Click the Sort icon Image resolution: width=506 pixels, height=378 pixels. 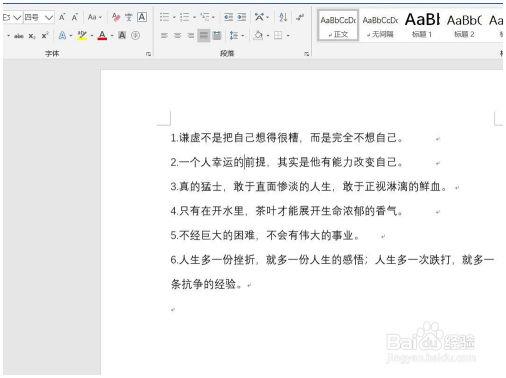[283, 17]
